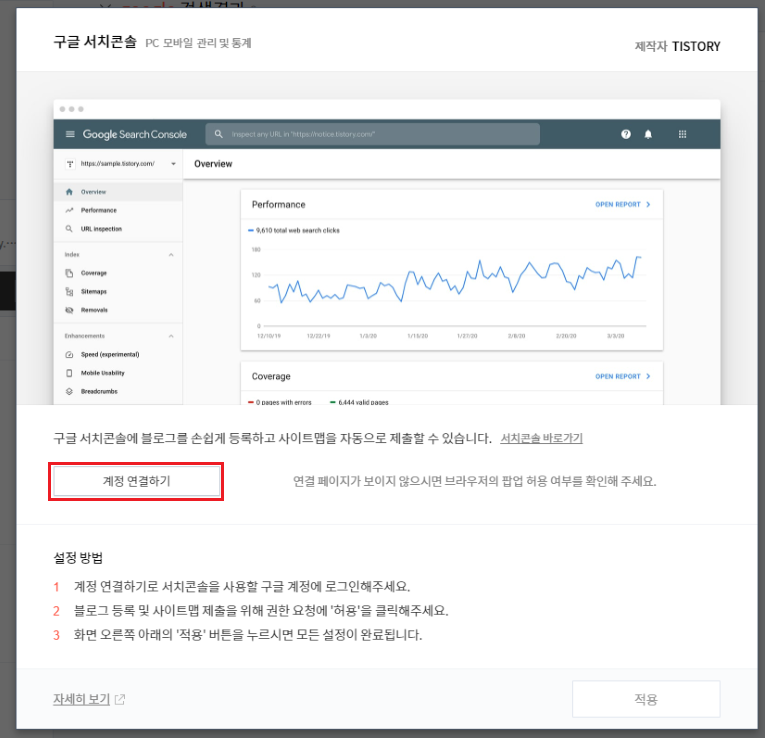Open the help question mark icon
This screenshot has width=765, height=738.
pyautogui.click(x=626, y=134)
